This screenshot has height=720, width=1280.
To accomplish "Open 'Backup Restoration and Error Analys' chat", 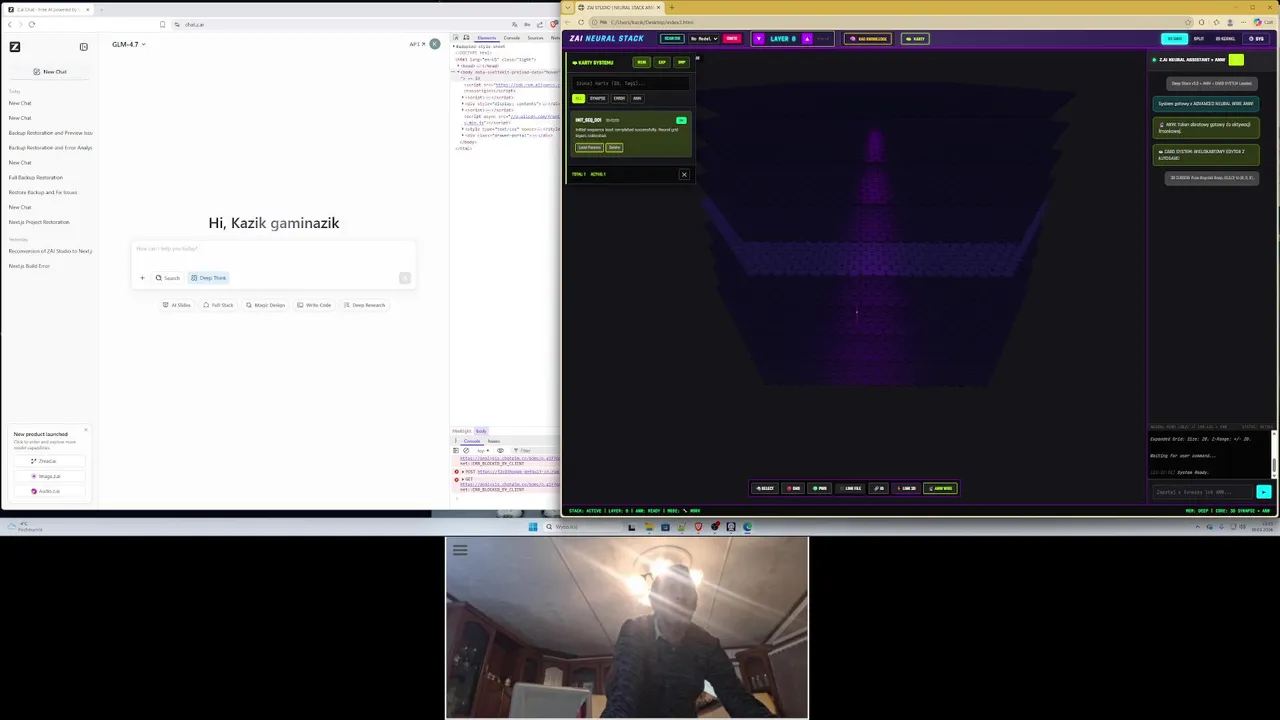I will 50,147.
